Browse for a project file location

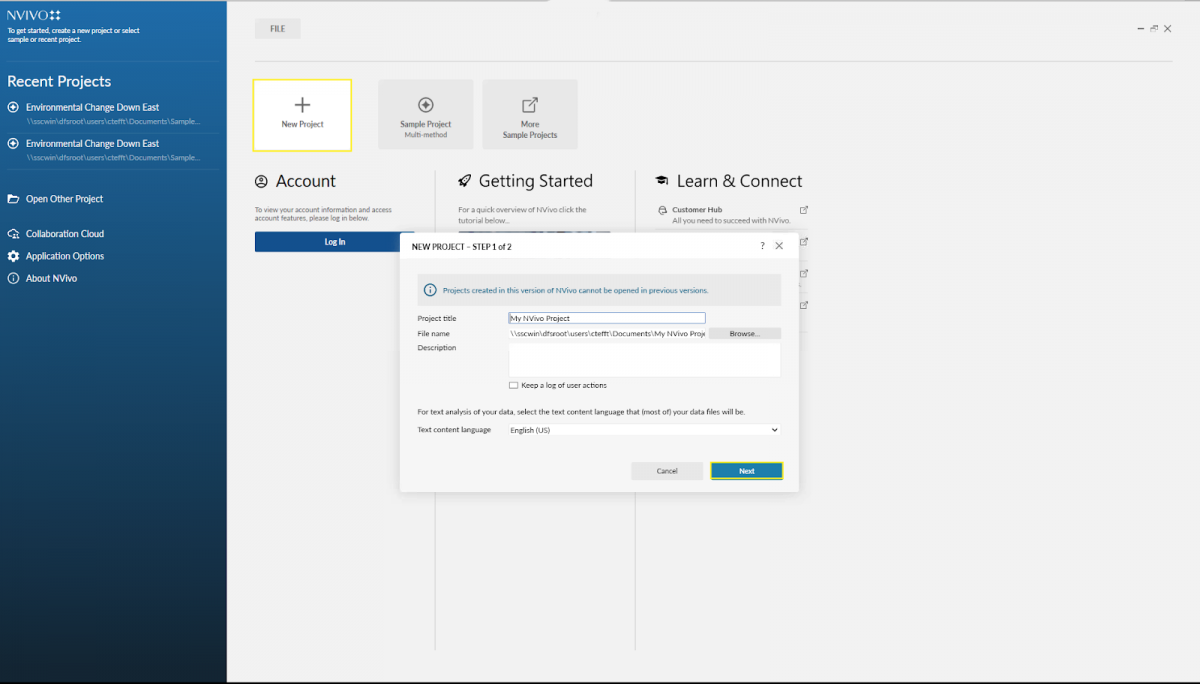pyautogui.click(x=744, y=333)
